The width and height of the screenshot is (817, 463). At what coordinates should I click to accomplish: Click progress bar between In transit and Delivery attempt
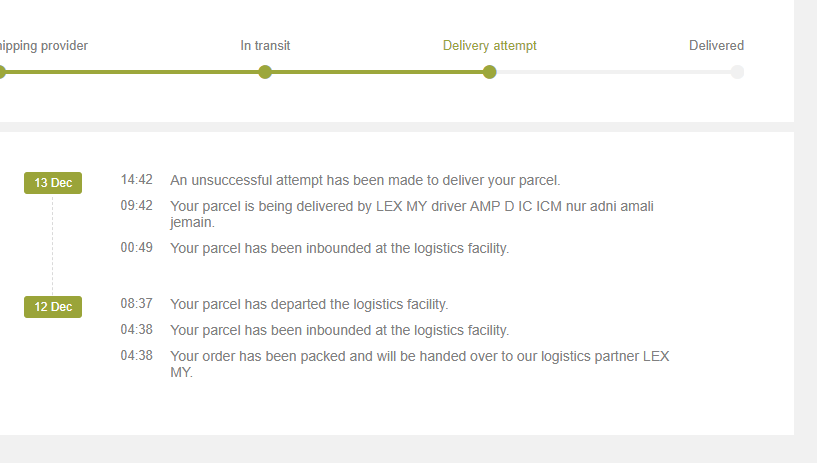coord(377,72)
